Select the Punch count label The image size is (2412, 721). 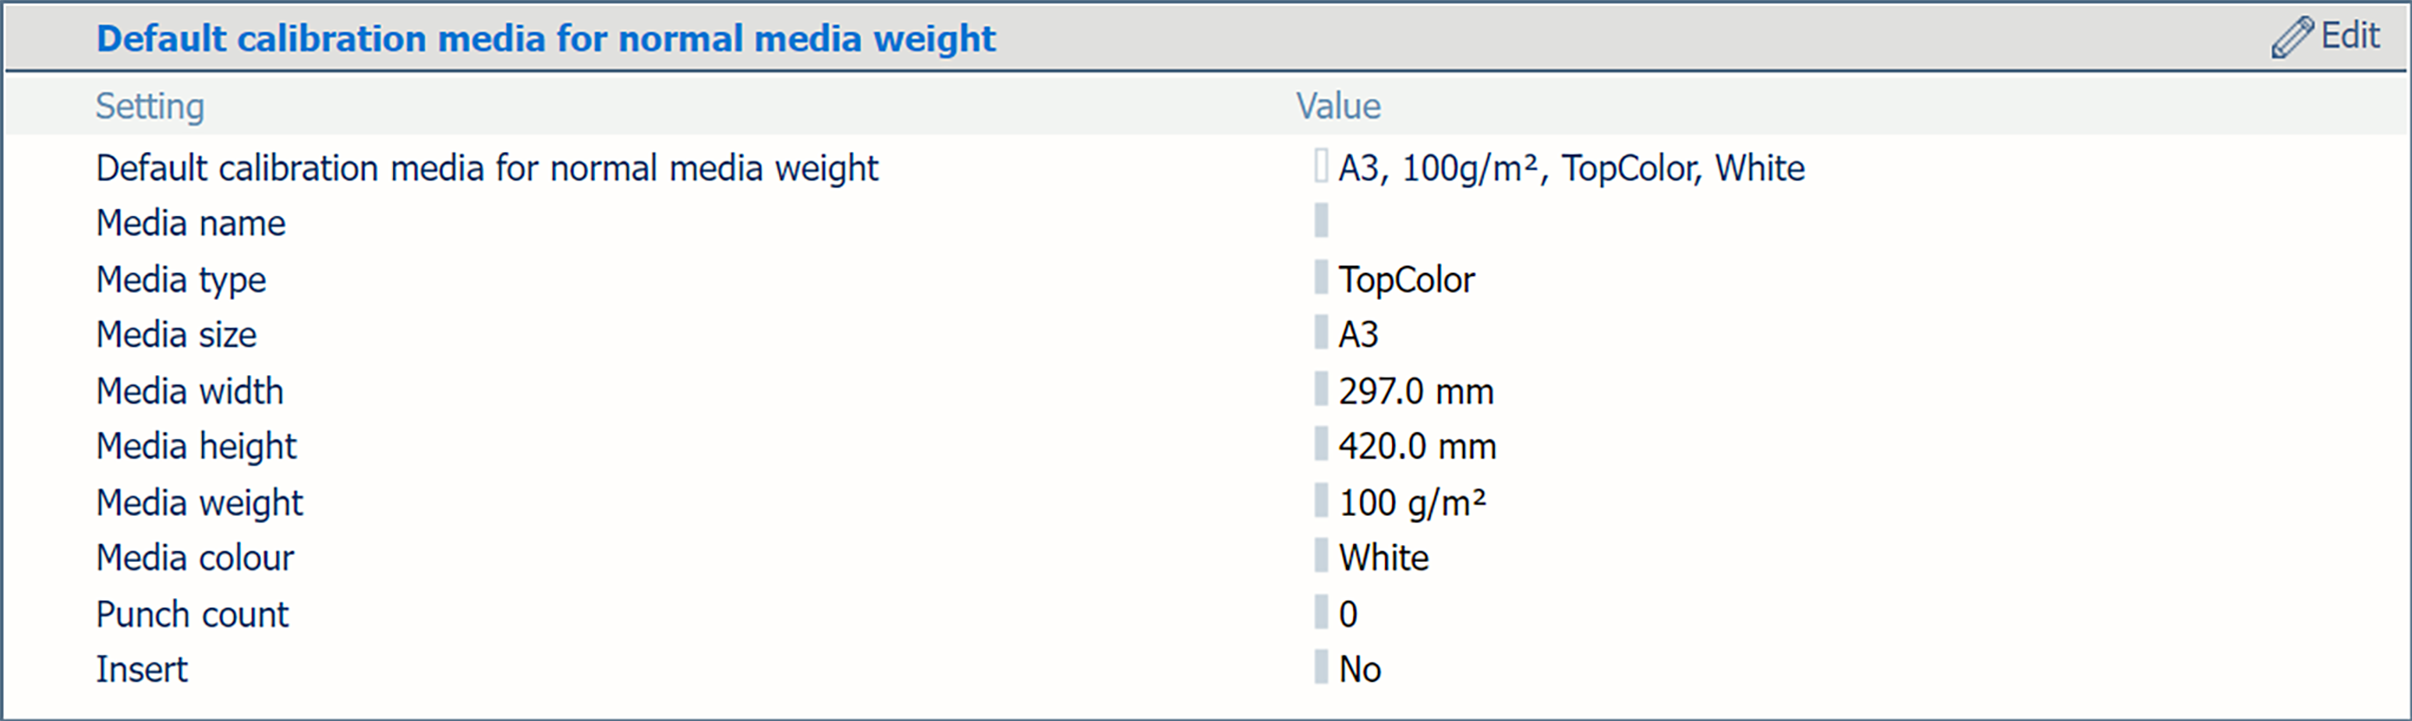click(192, 614)
